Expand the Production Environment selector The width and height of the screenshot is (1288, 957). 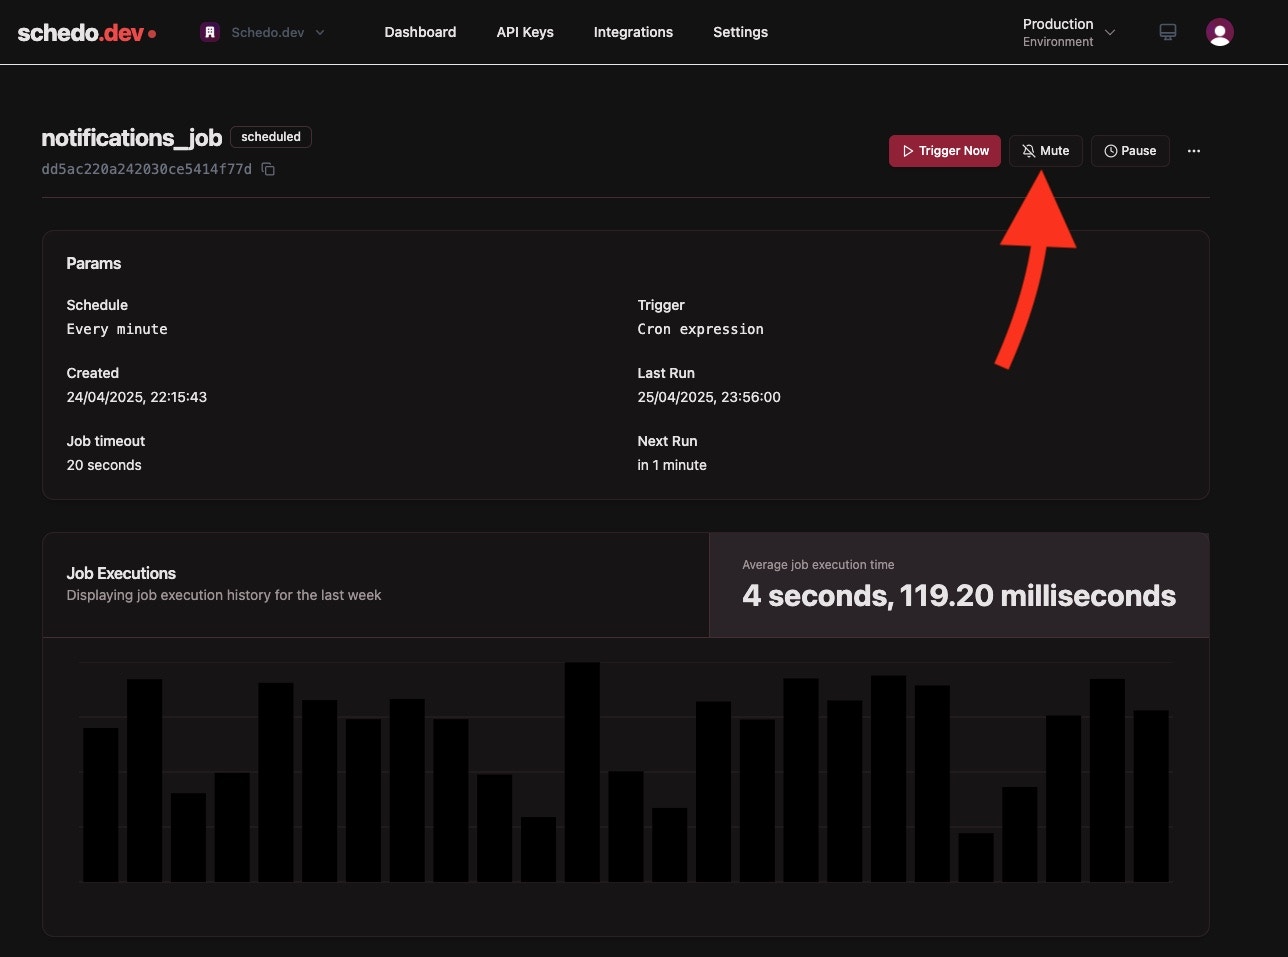tap(1069, 32)
